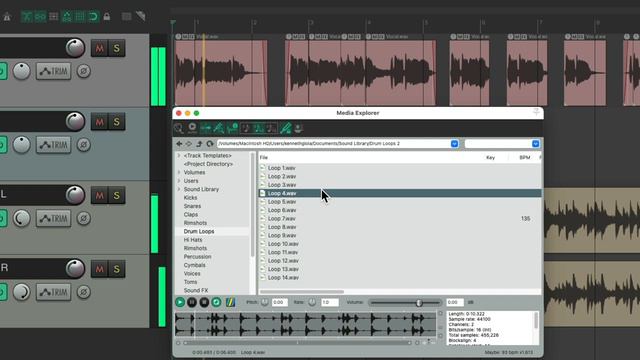Screen dimensions: 640x360
Task: Mute the top vocal track
Action: point(99,48)
